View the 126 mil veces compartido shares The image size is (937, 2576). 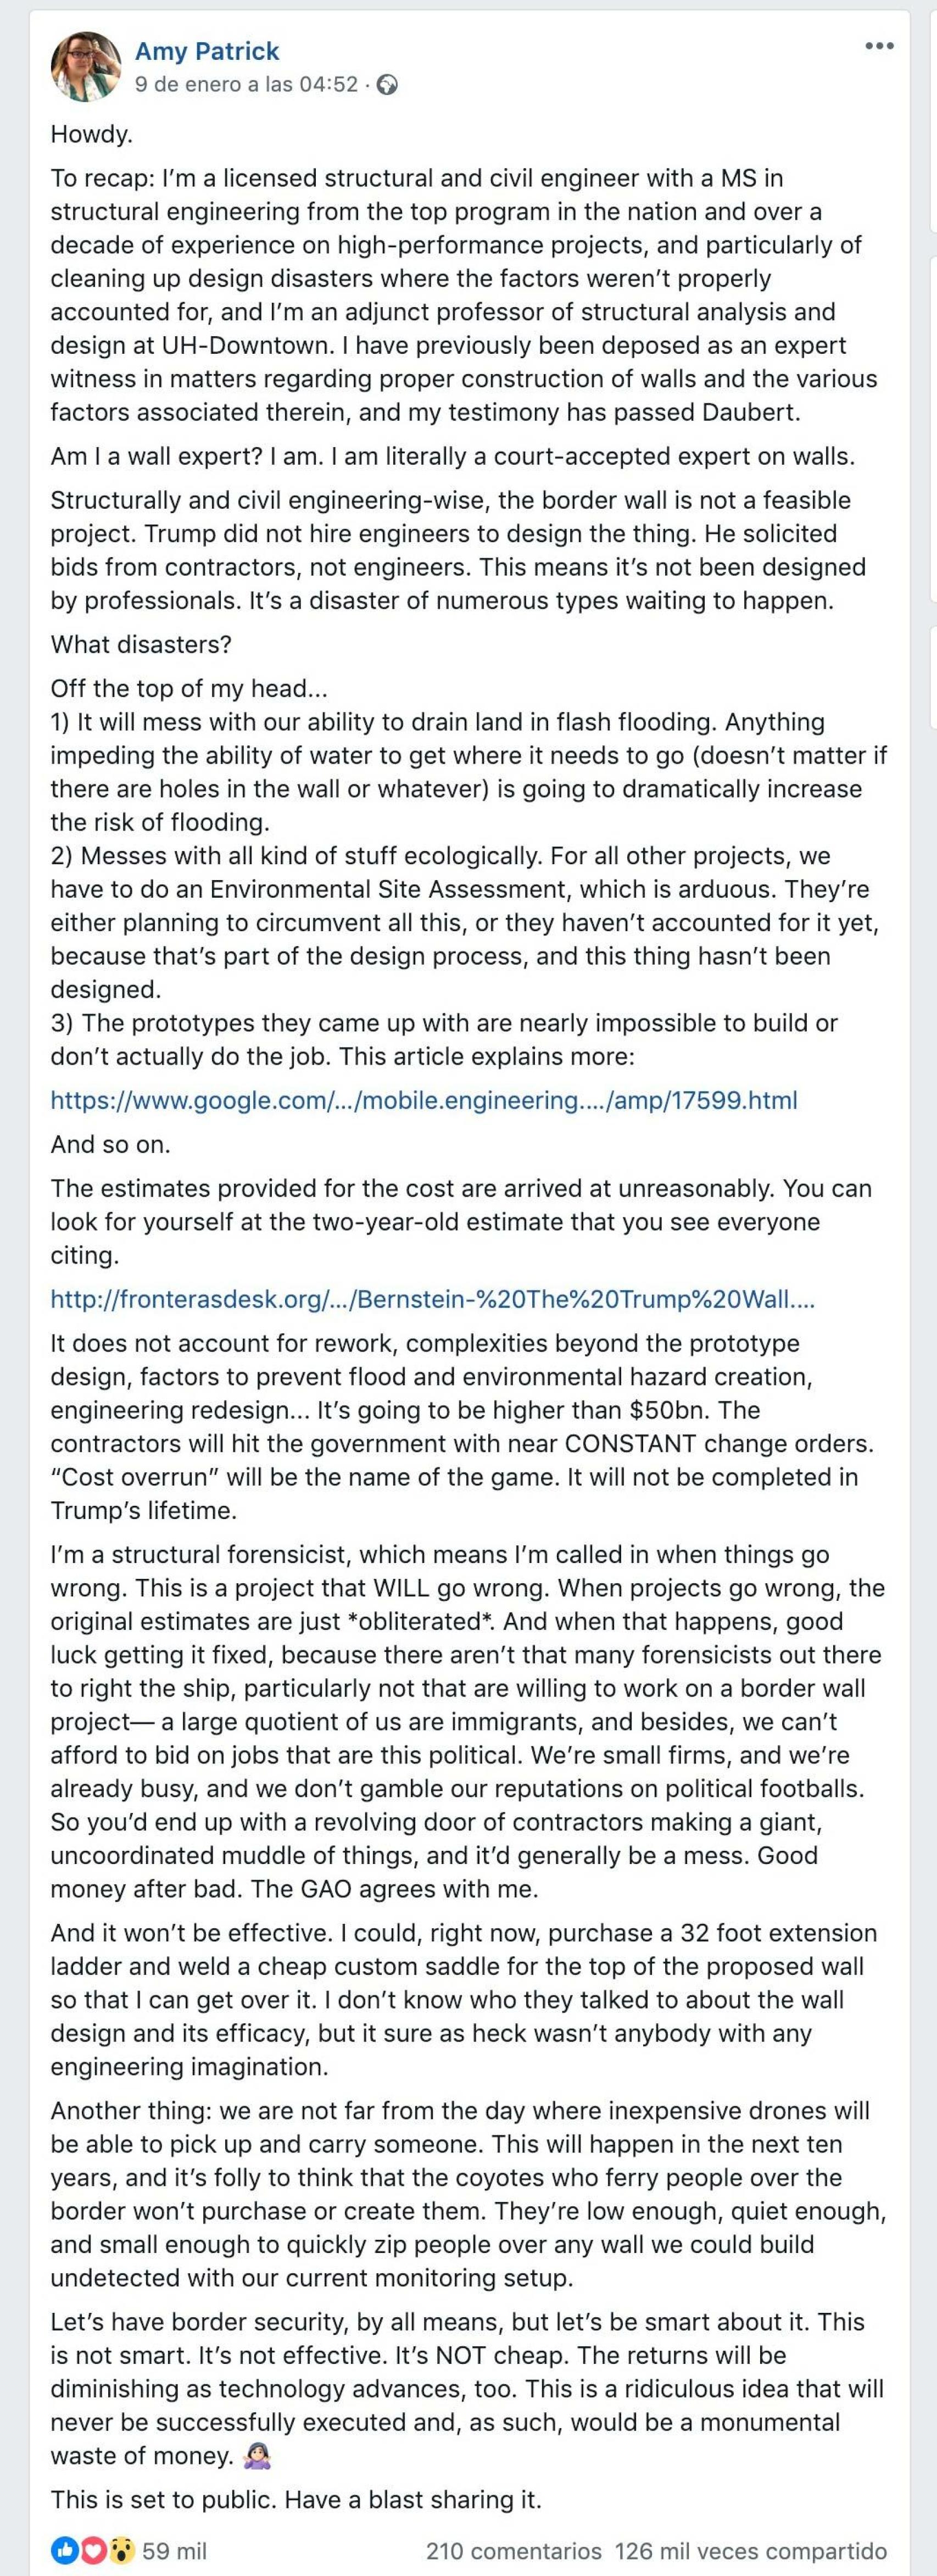point(750,2551)
